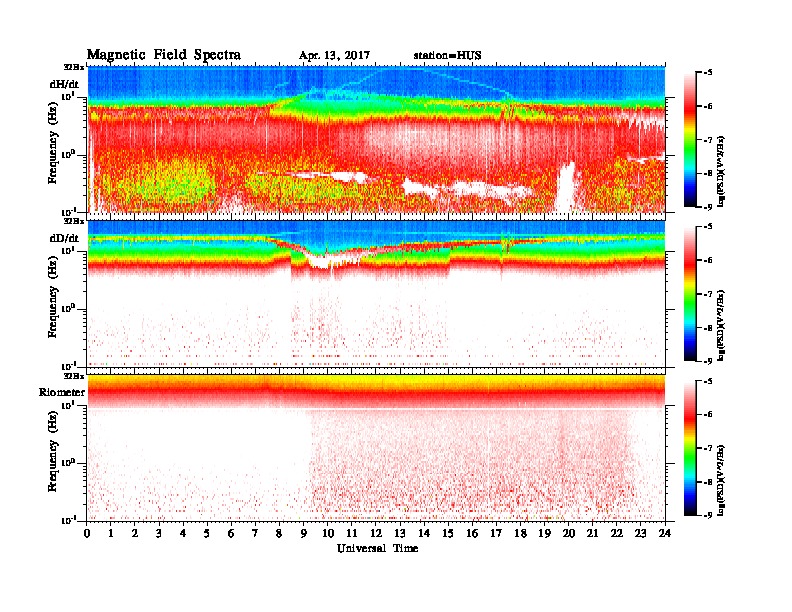The width and height of the screenshot is (792, 612).
Task: Click the "Magnetic Field Spectra" title
Action: coord(164,55)
